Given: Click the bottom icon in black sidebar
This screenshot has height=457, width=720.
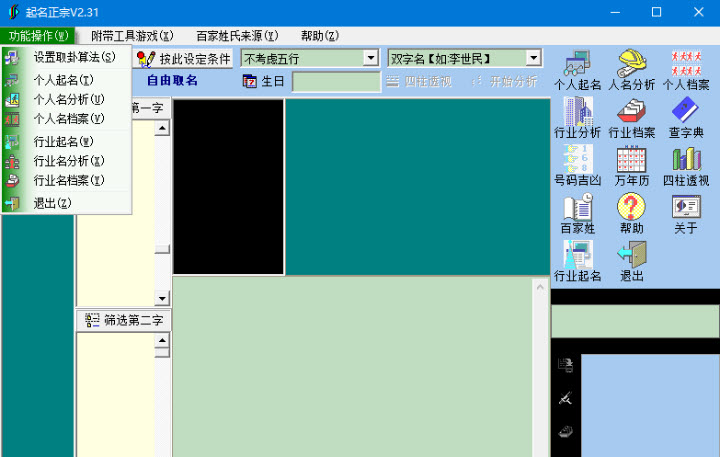Looking at the screenshot, I should pos(565,431).
